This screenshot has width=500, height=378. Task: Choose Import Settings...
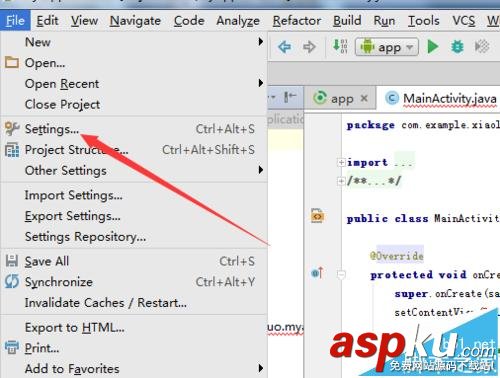pos(134,195)
